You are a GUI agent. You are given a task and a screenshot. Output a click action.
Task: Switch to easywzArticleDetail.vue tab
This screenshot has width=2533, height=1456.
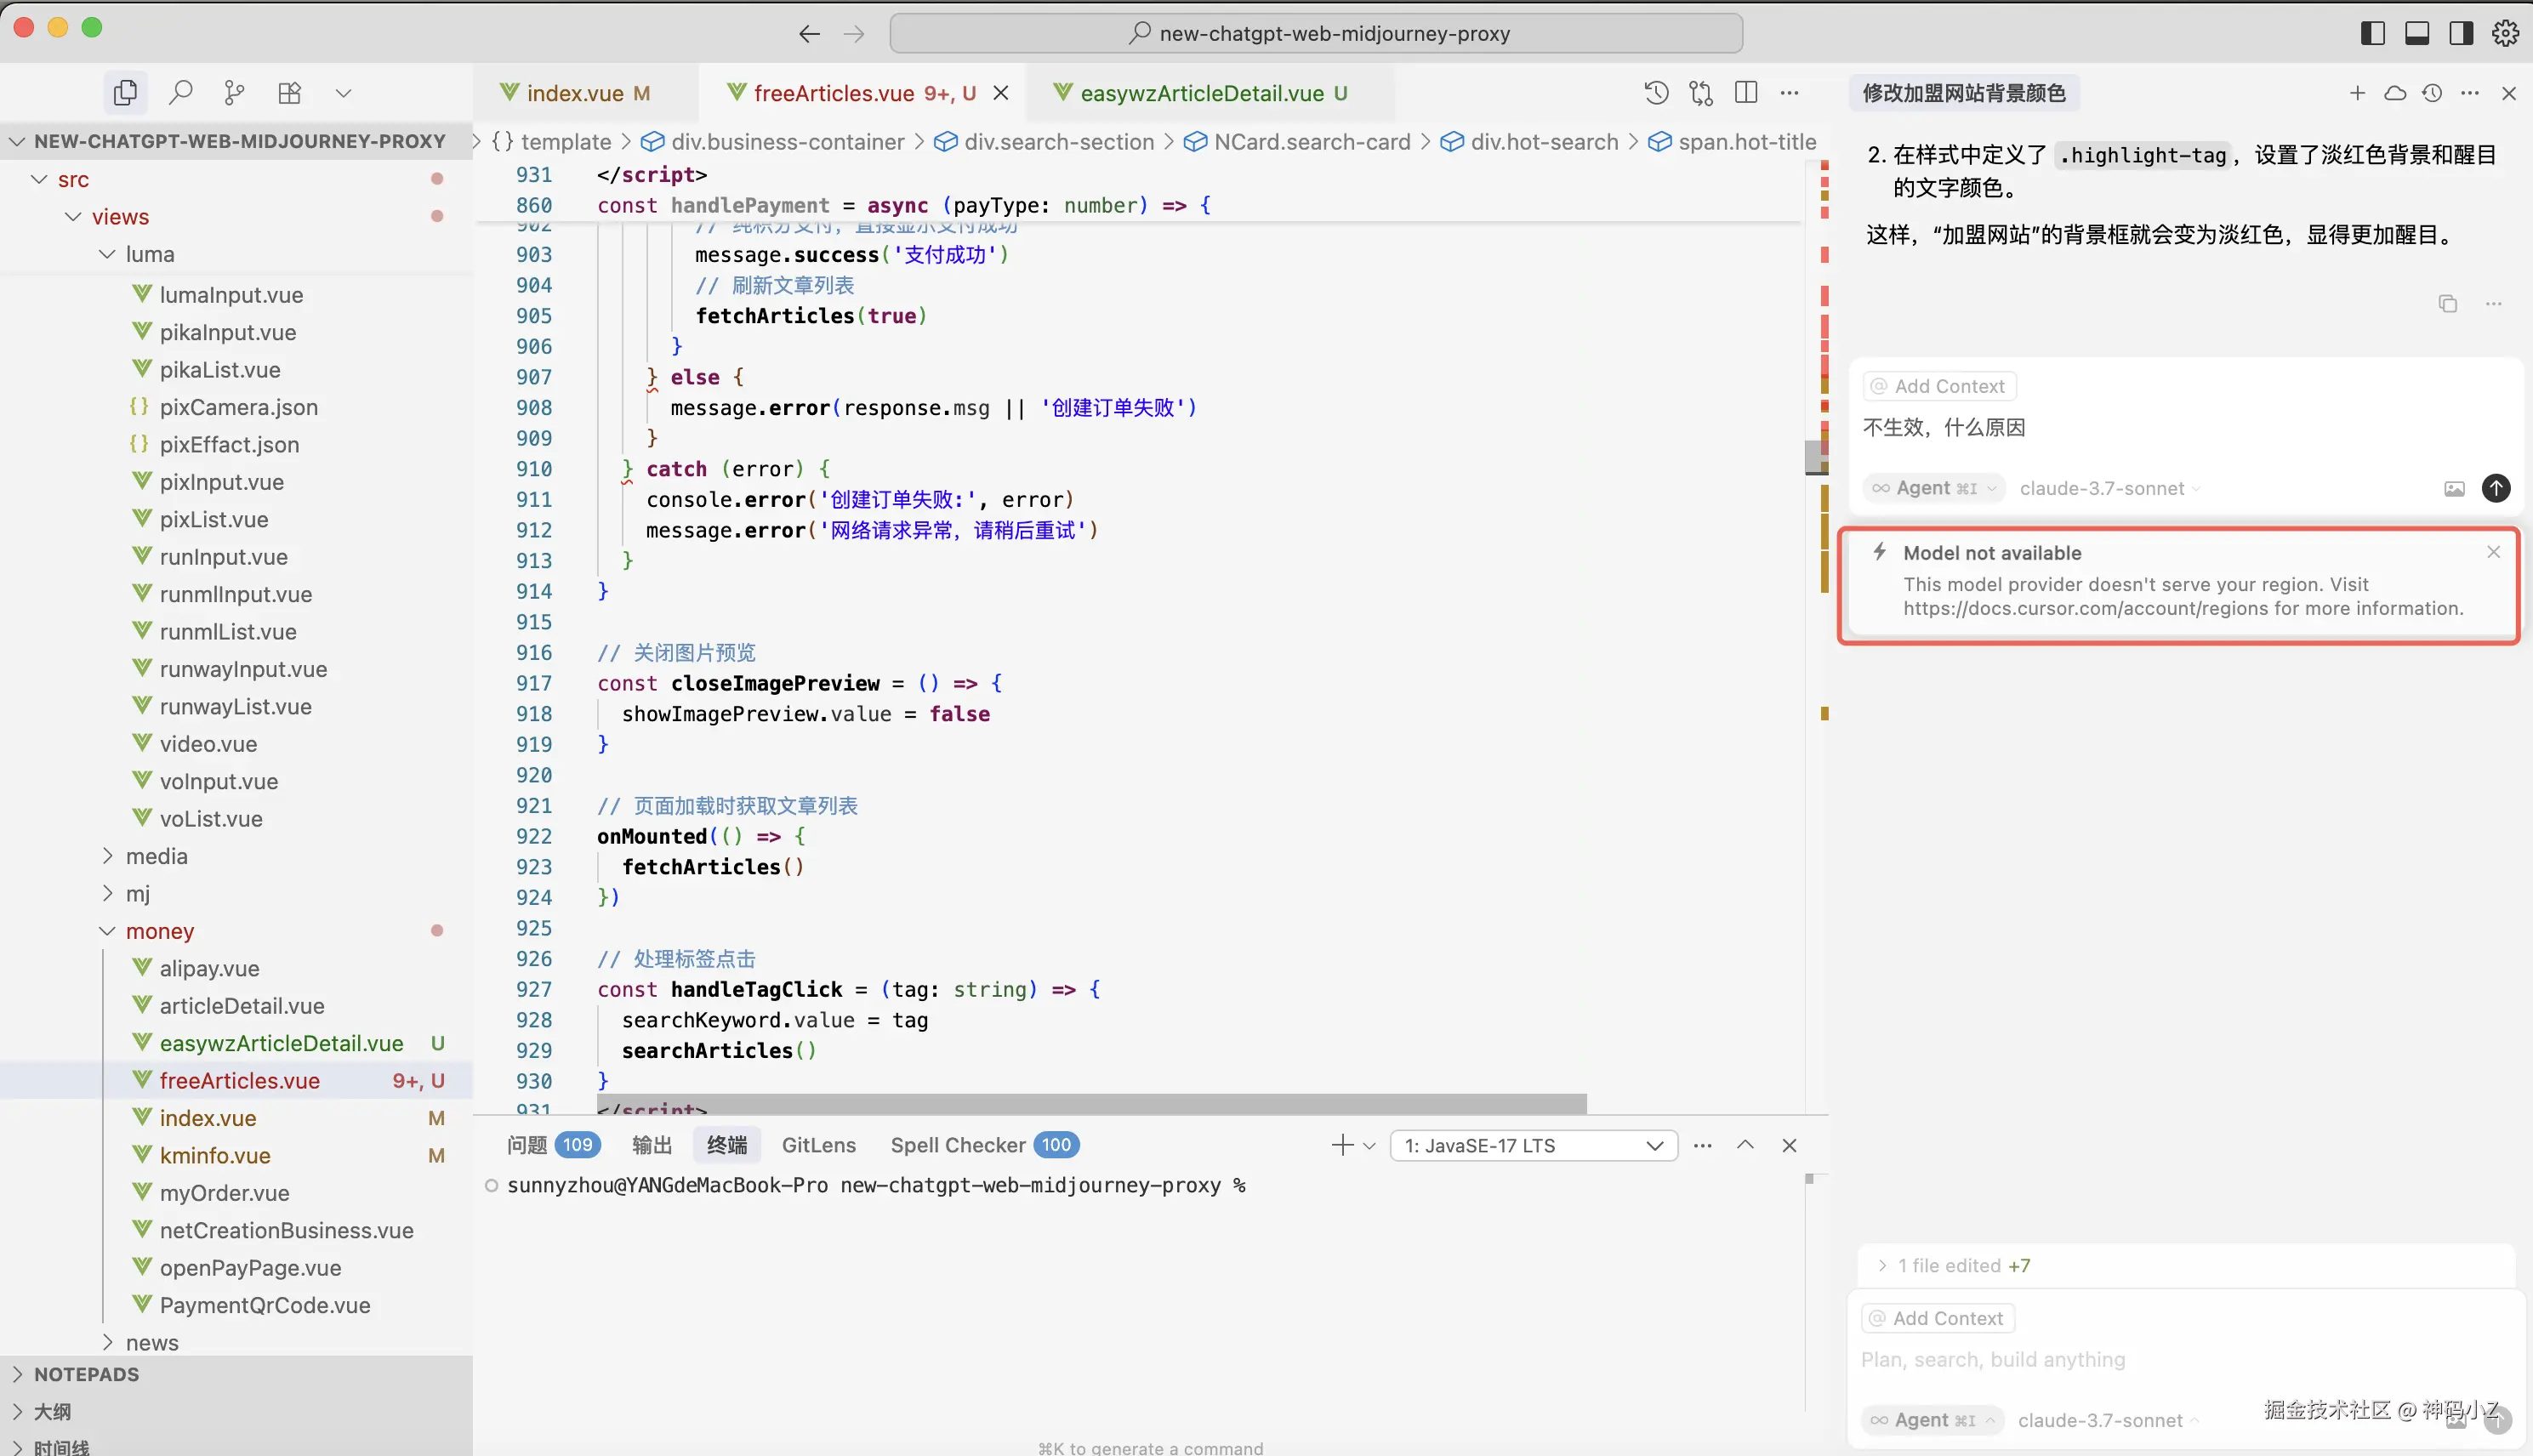[1201, 93]
